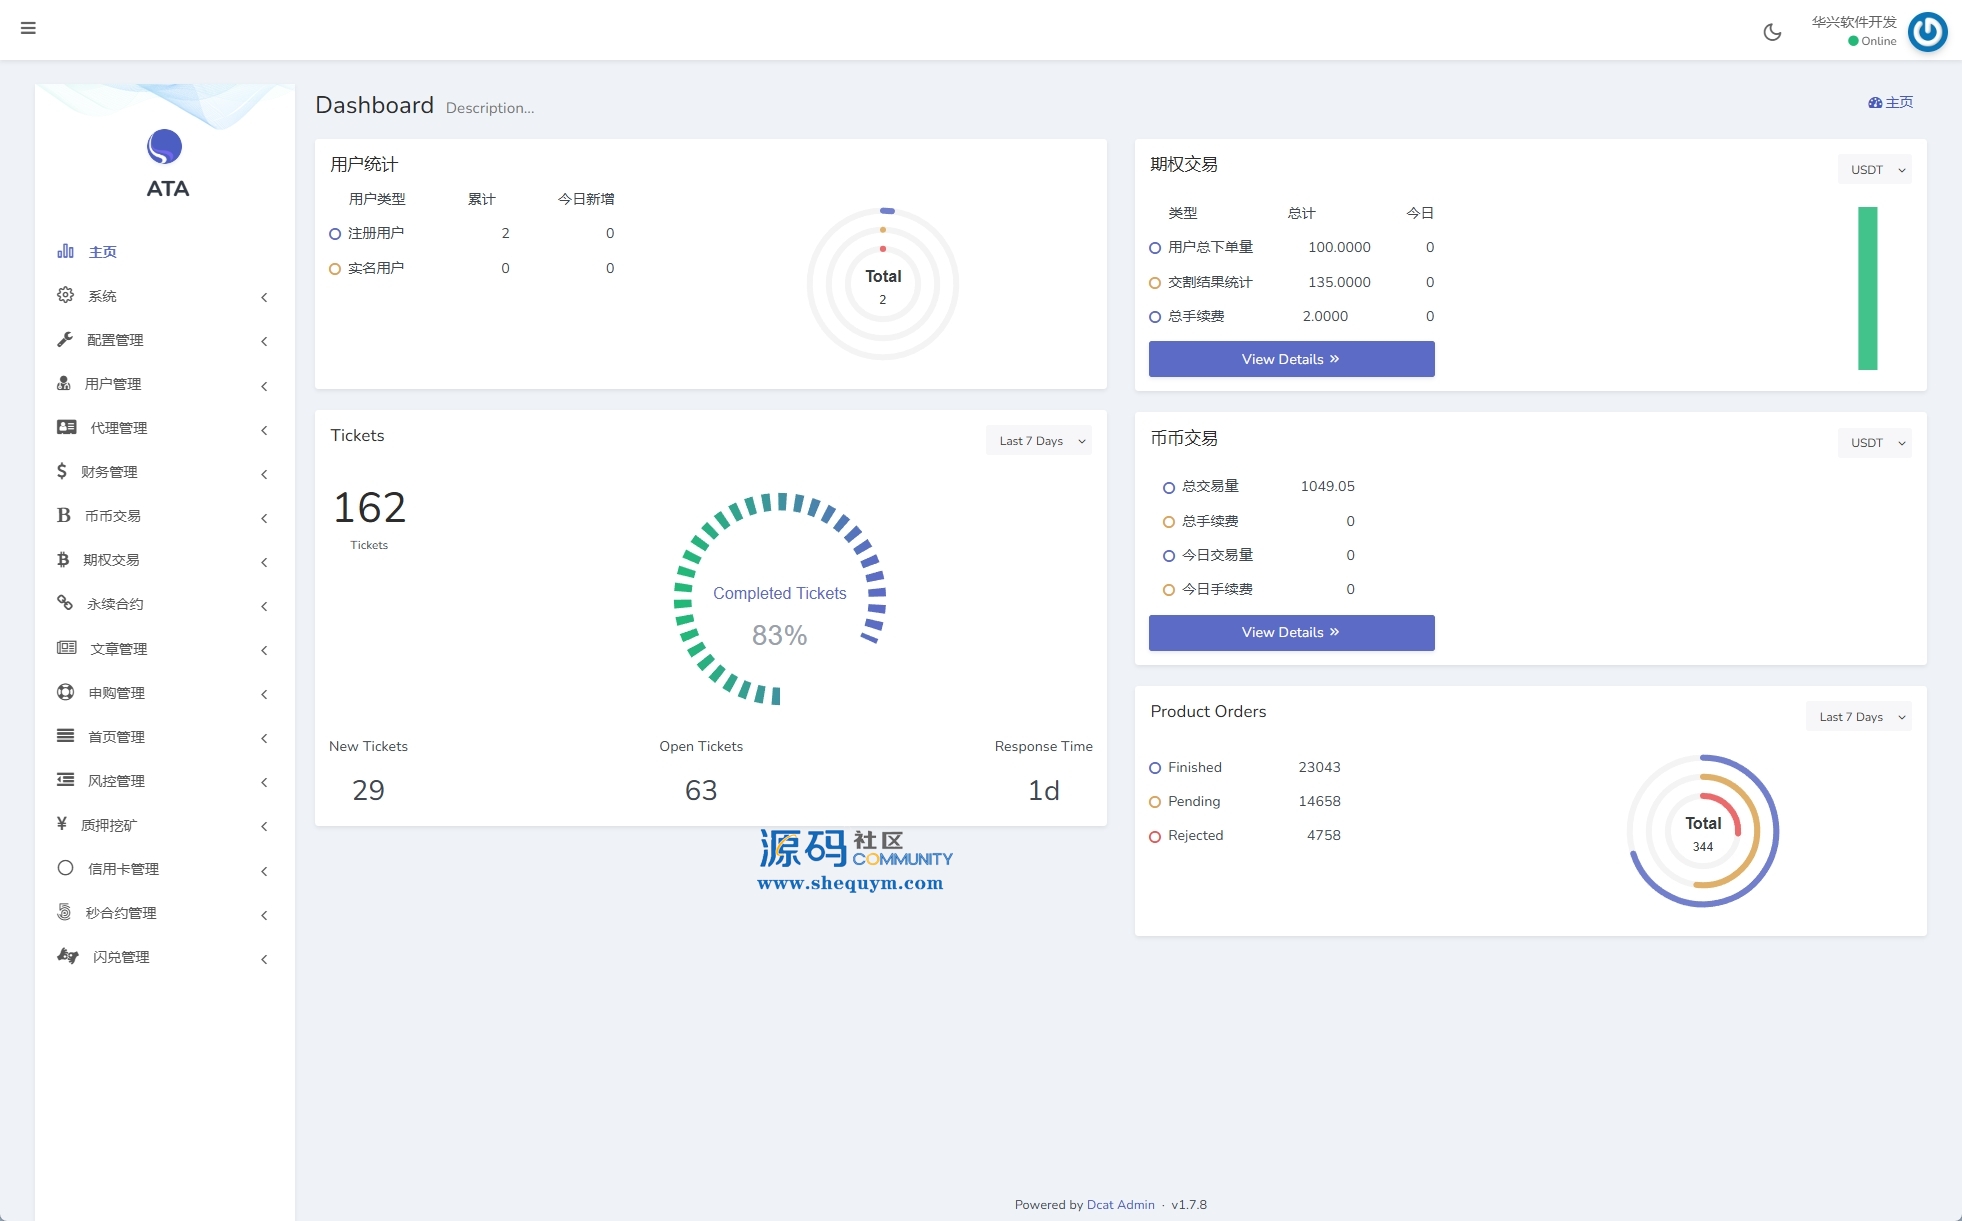1962x1221 pixels.
Task: Click the yen icon for 质押挖矿
Action: click(62, 824)
